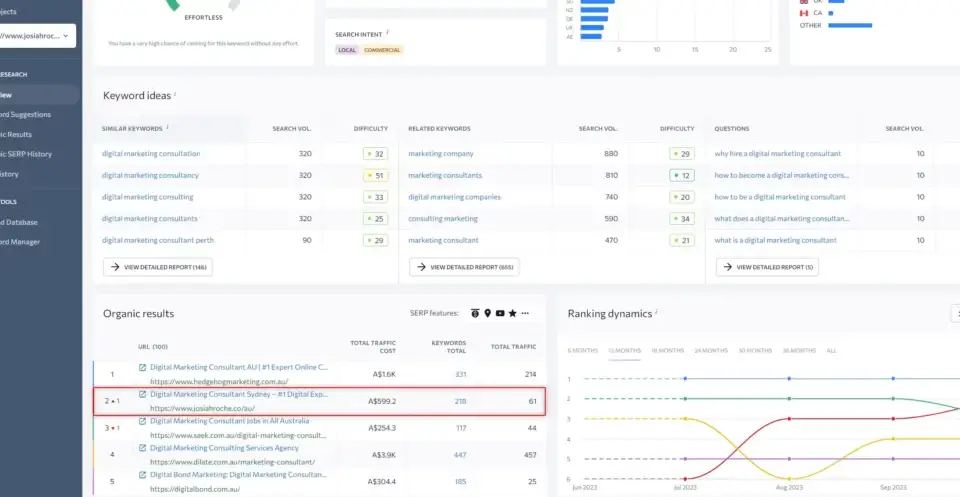
Task: Open Keyword Suggestions in the sidebar
Action: [x=26, y=114]
